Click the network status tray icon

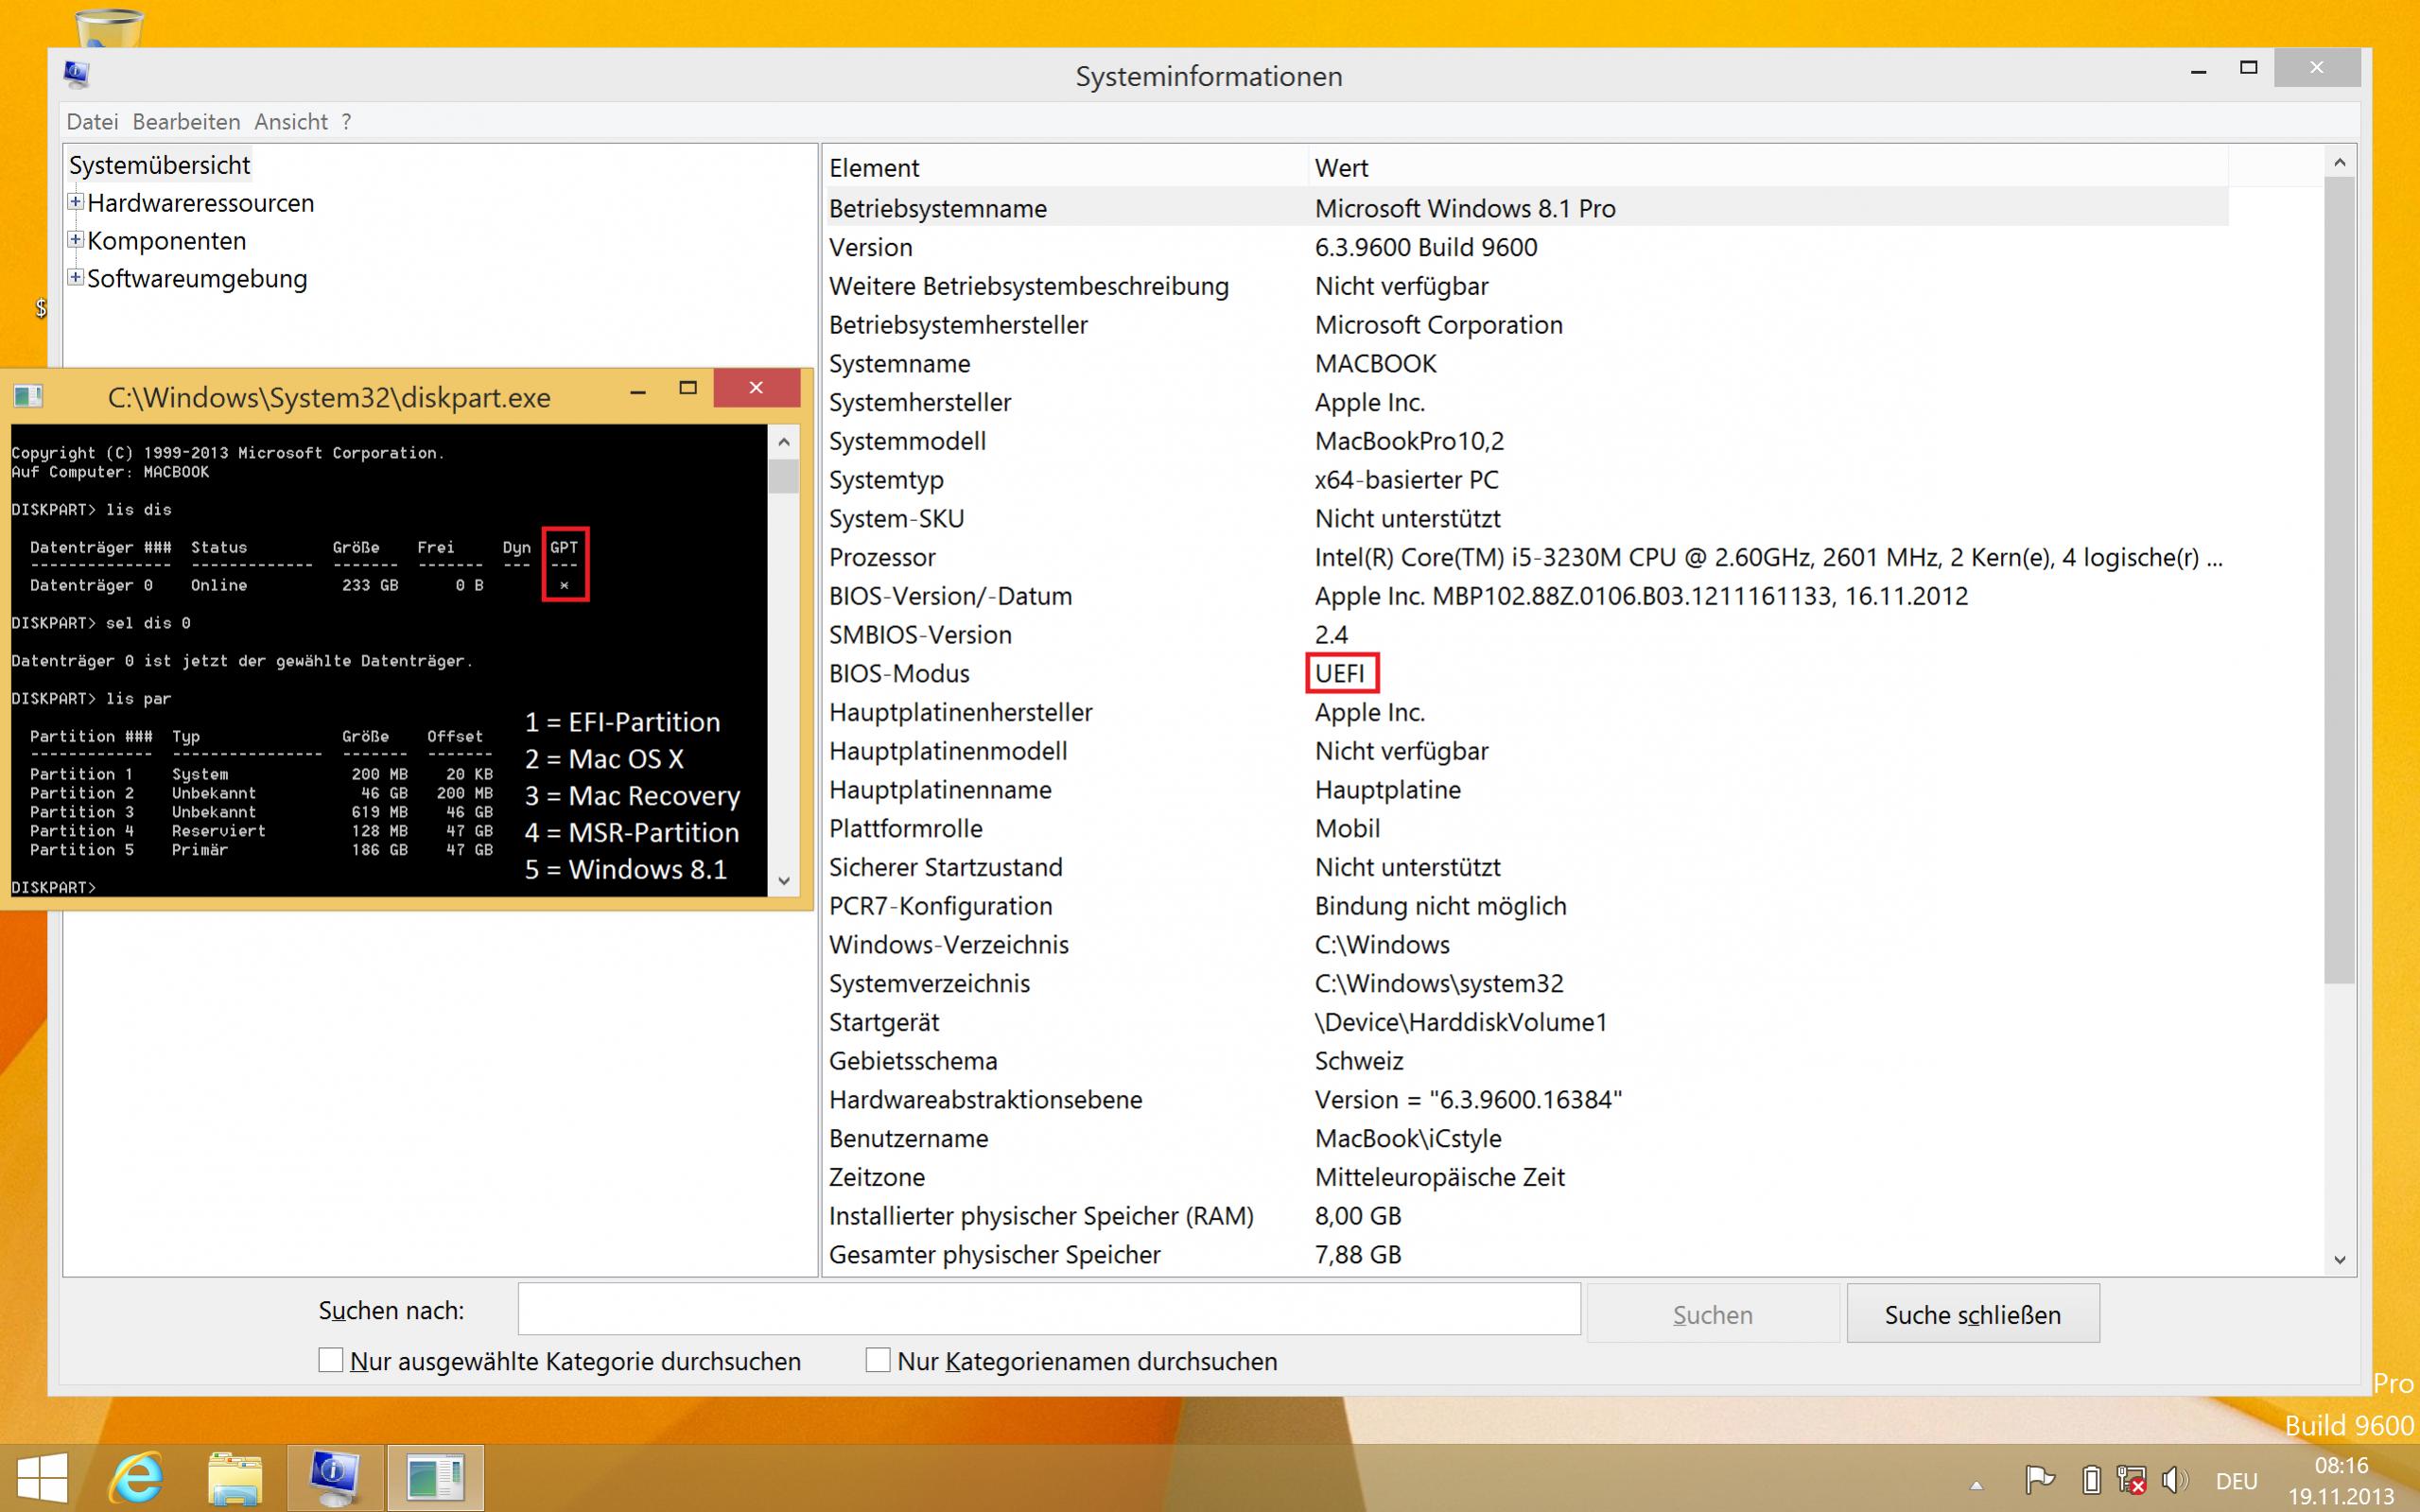click(2131, 1479)
